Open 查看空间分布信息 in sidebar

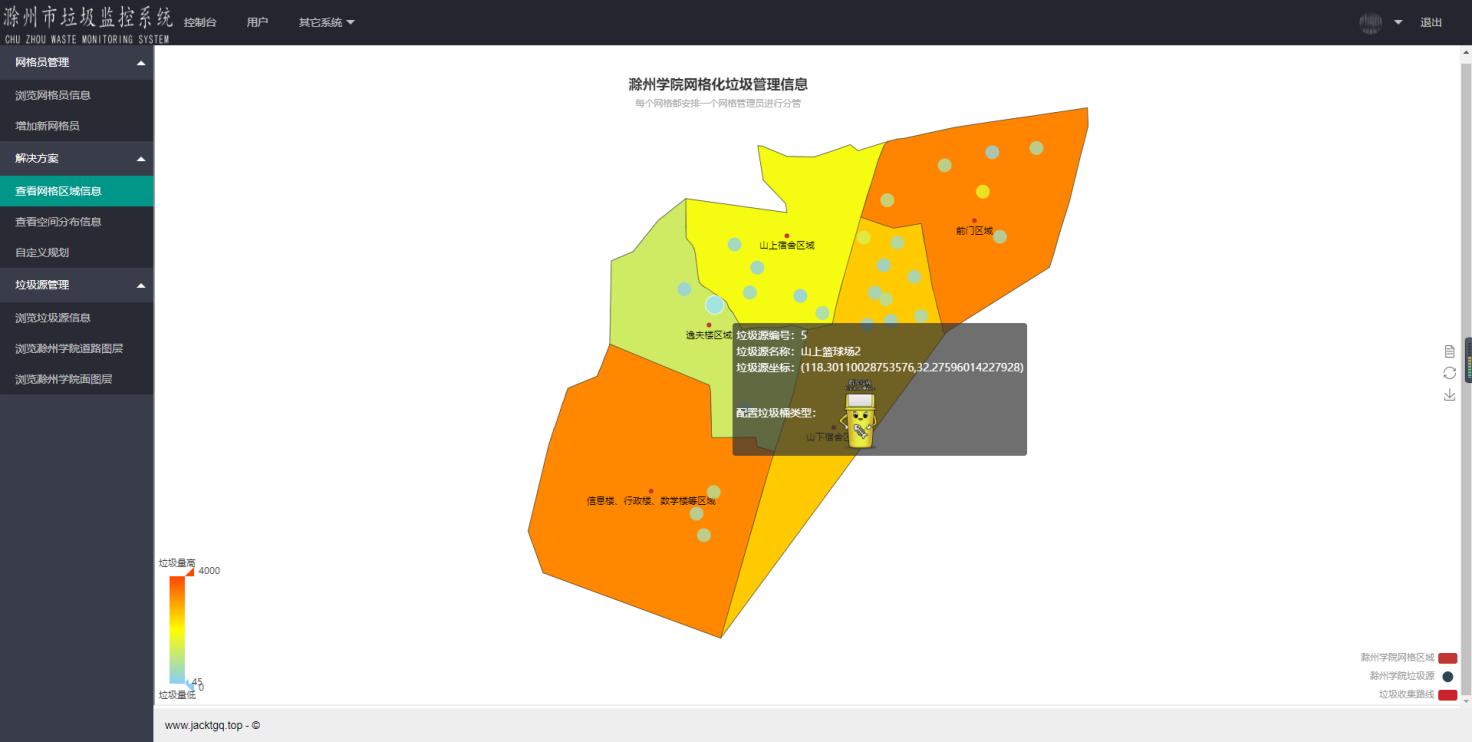[77, 222]
